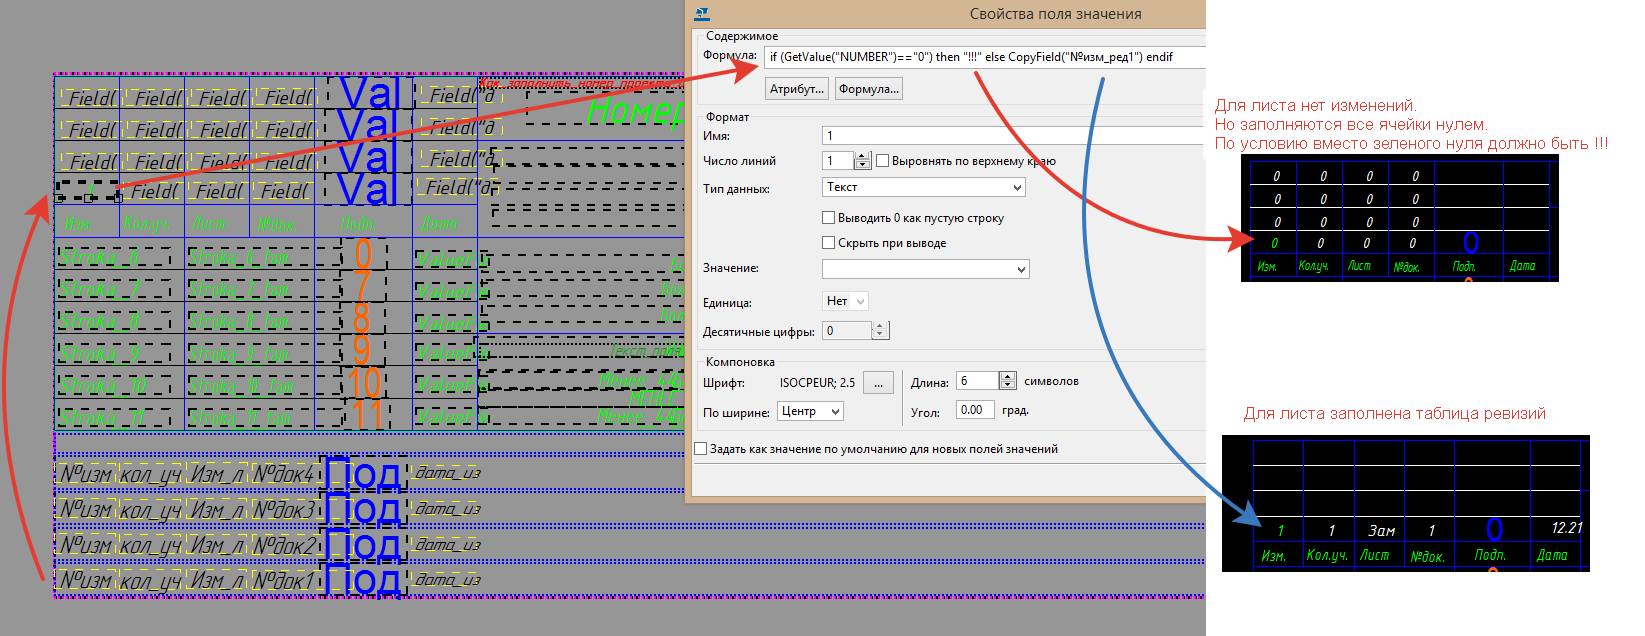Enable Выровнять по верхнему краю checkbox
This screenshot has width=1645, height=636.
883,161
